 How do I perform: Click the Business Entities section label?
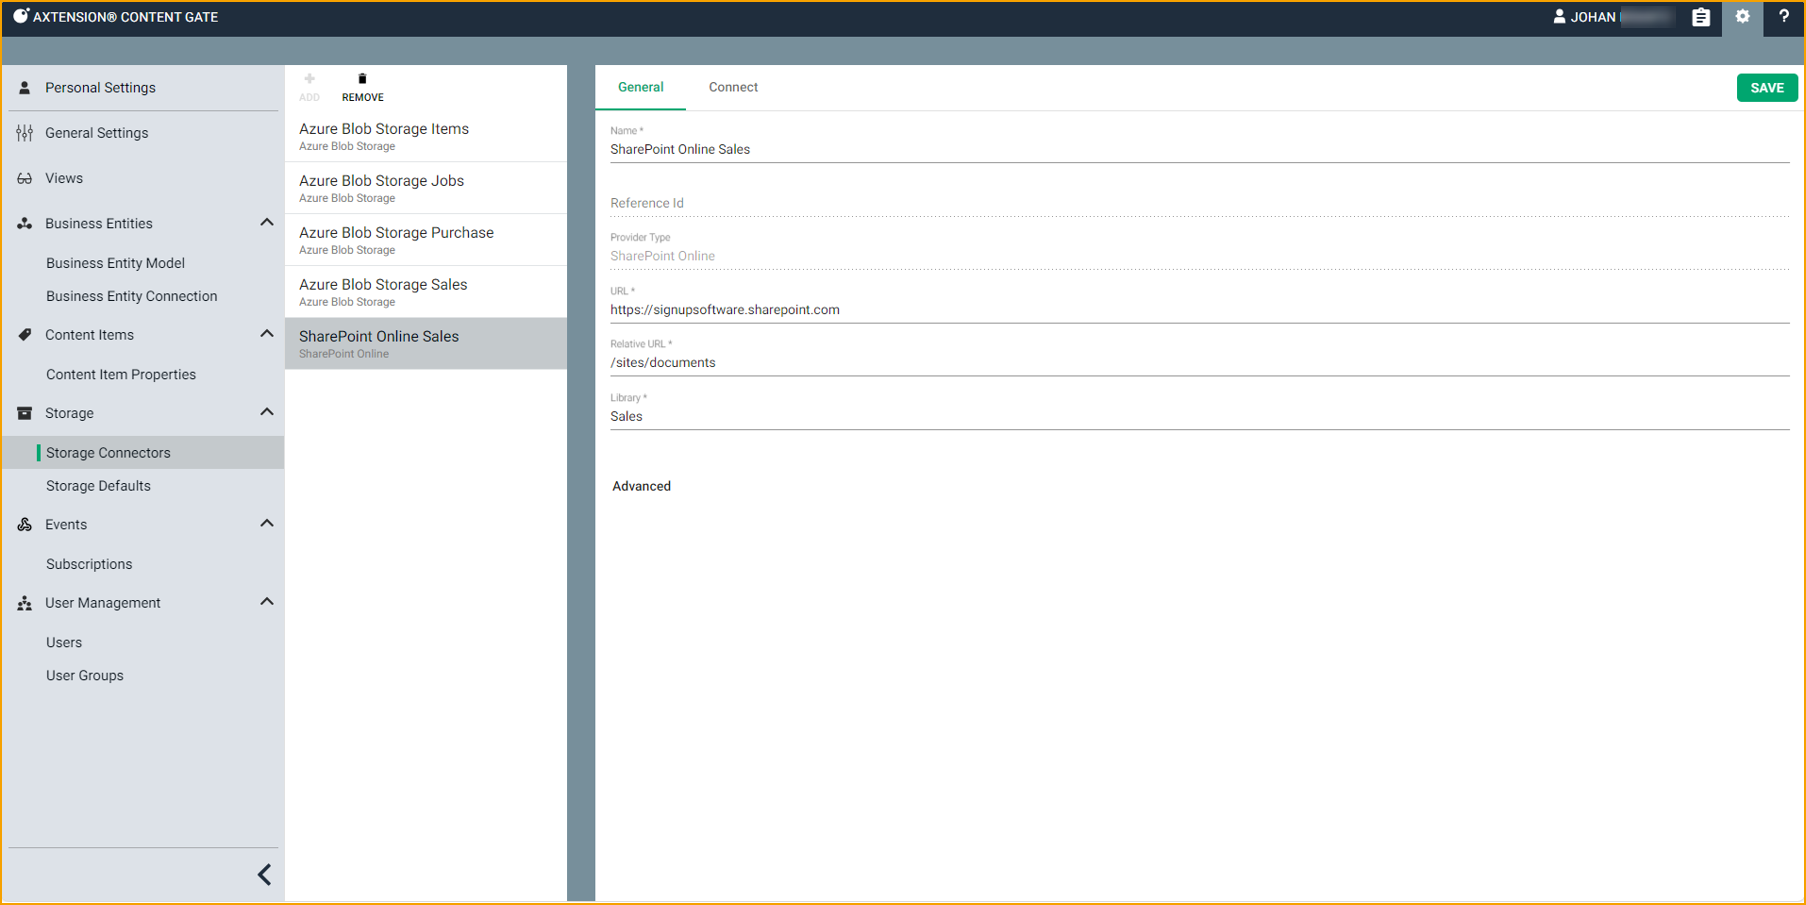coord(99,224)
